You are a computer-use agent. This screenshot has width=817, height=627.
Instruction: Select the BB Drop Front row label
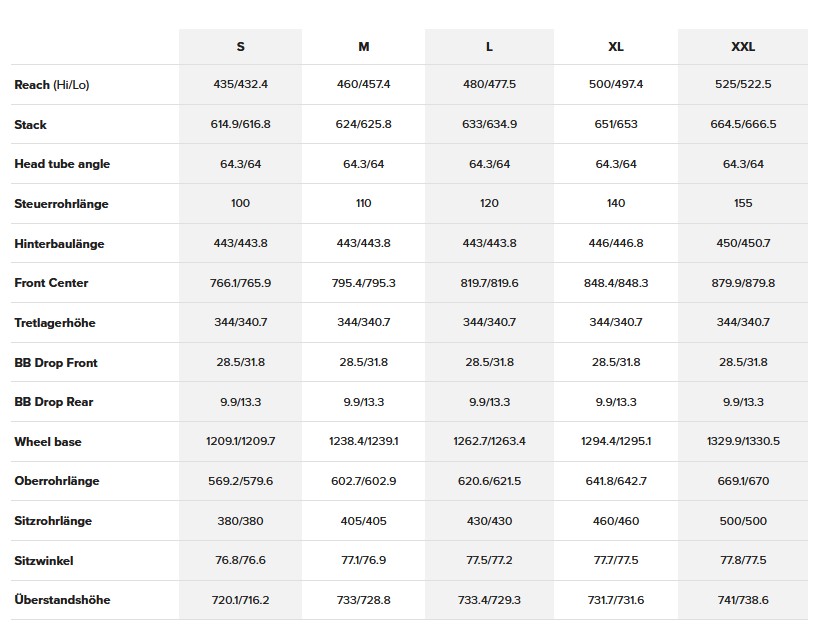[x=56, y=363]
